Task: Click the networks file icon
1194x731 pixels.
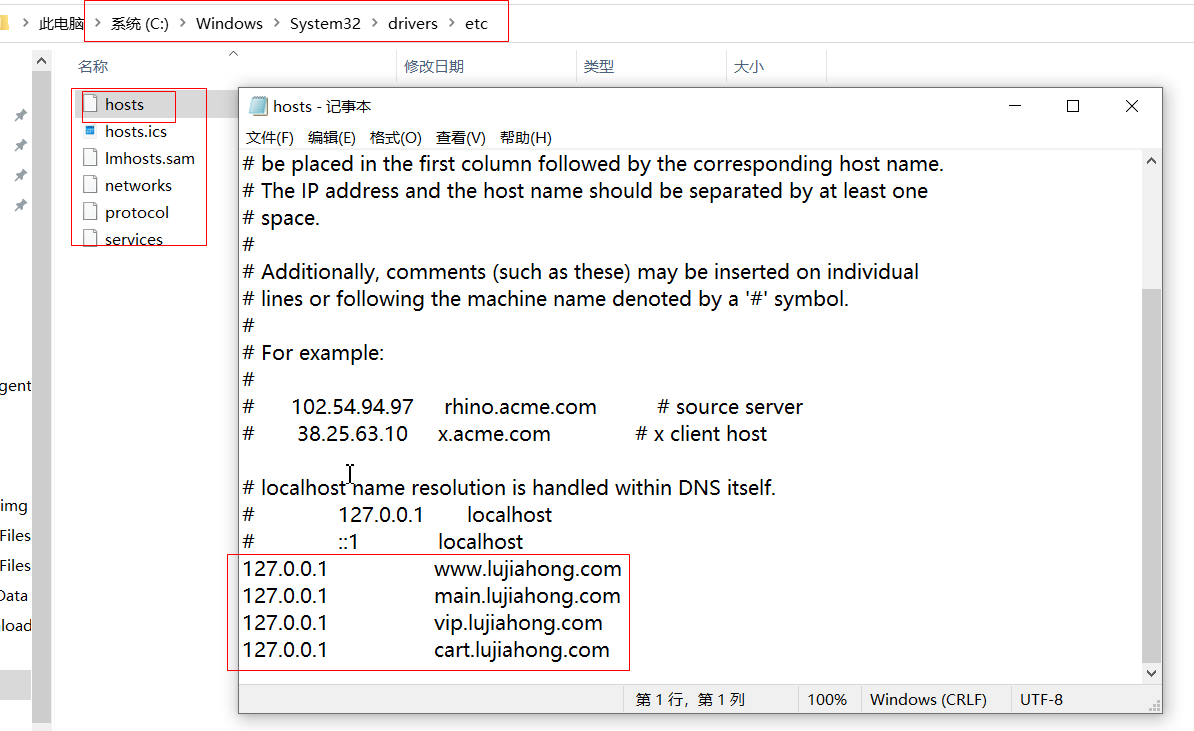Action: (x=91, y=185)
